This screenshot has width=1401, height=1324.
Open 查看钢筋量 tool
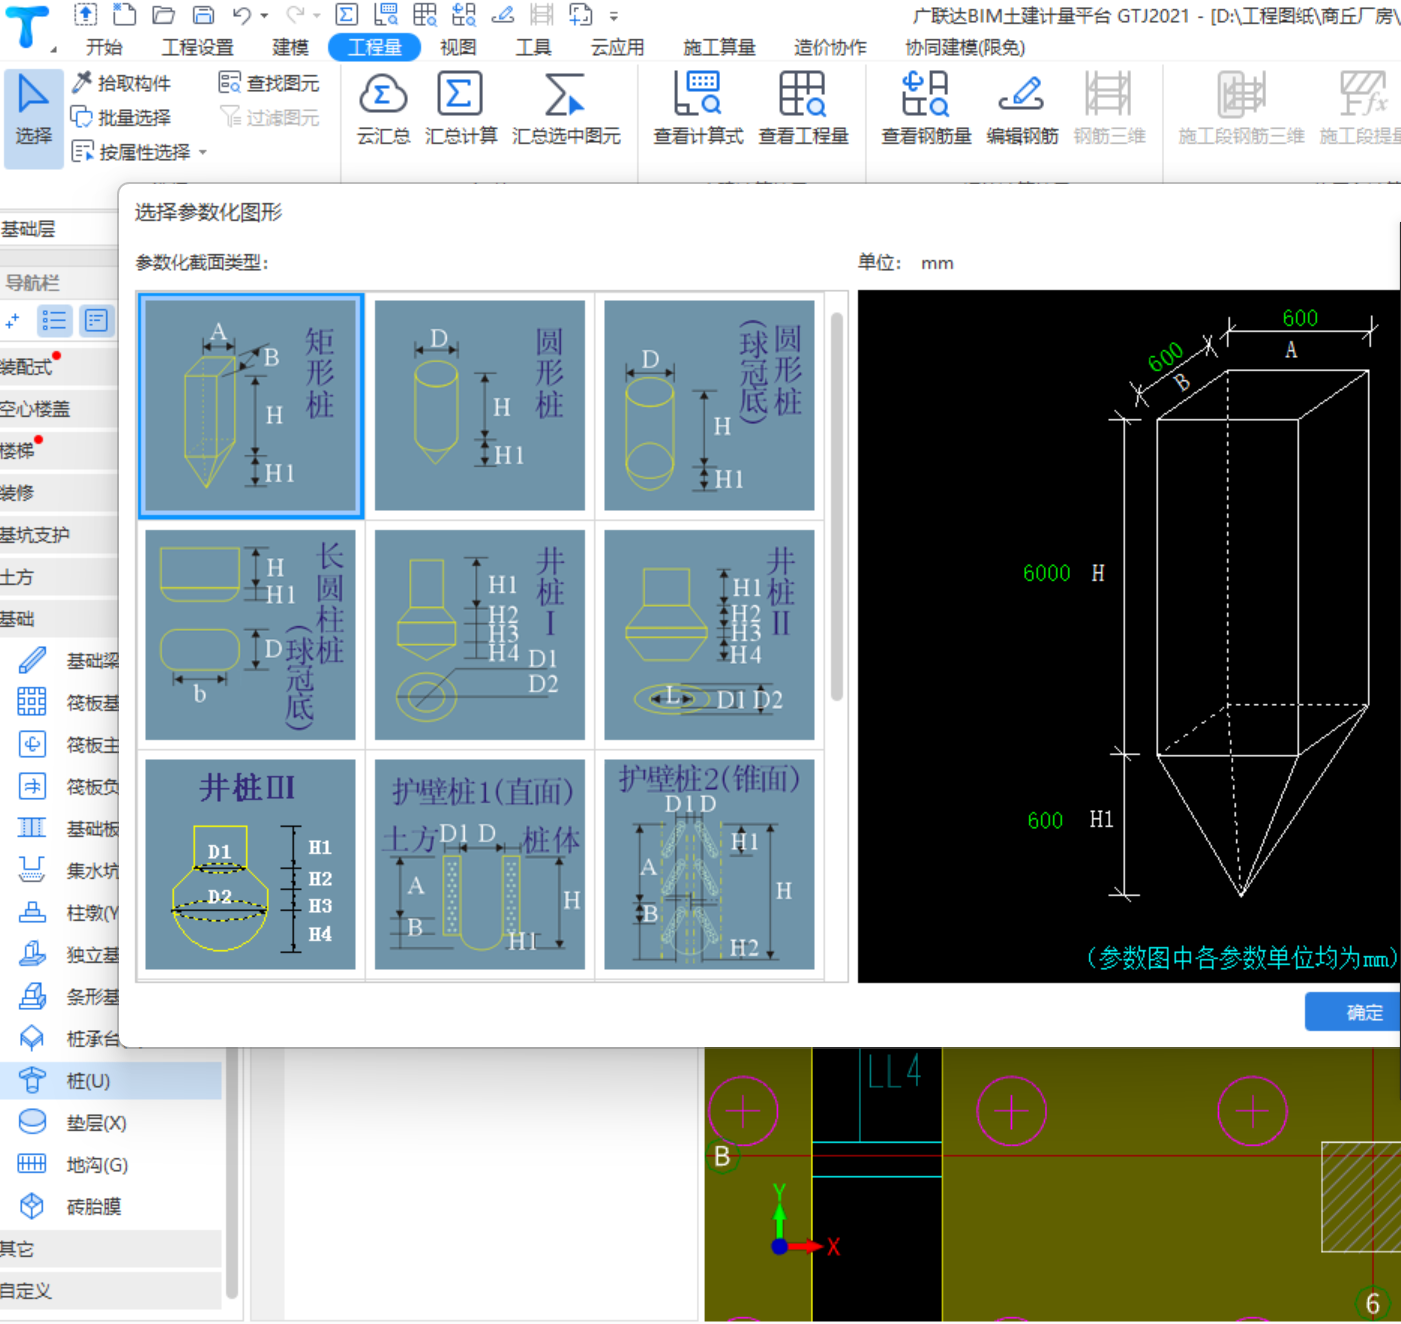tap(926, 110)
